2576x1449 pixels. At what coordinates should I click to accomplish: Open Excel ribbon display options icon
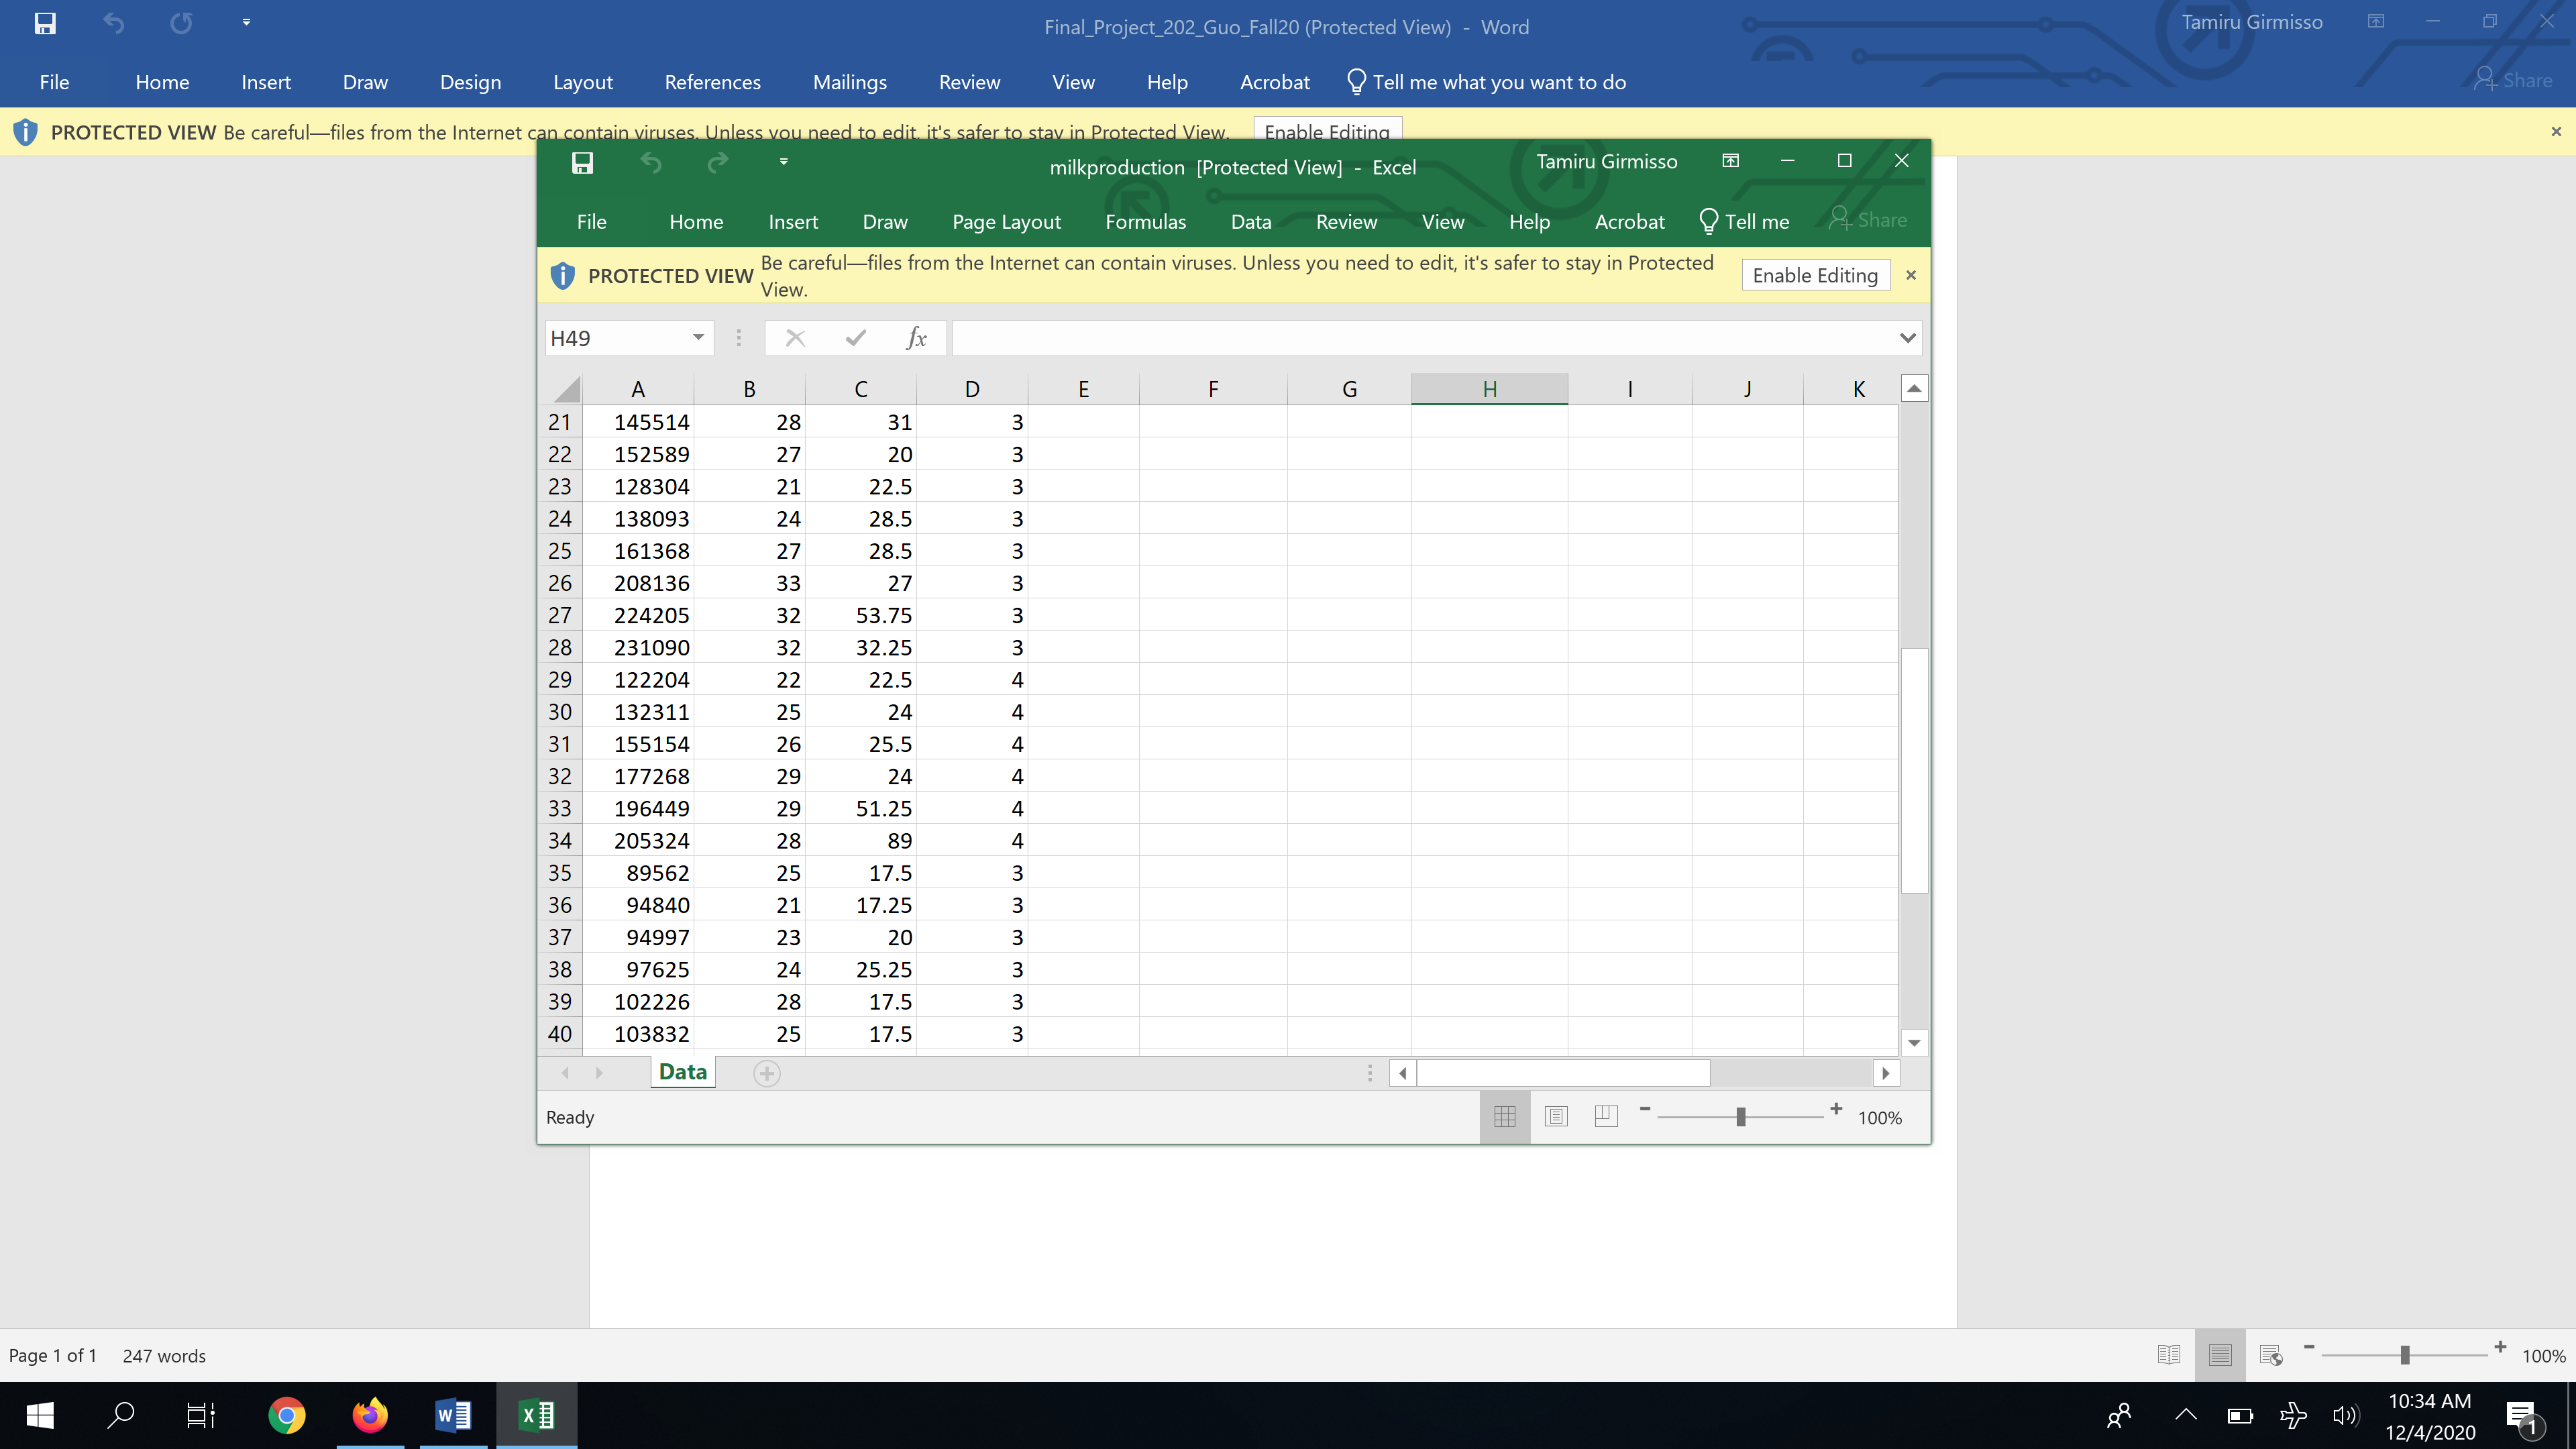[1730, 161]
